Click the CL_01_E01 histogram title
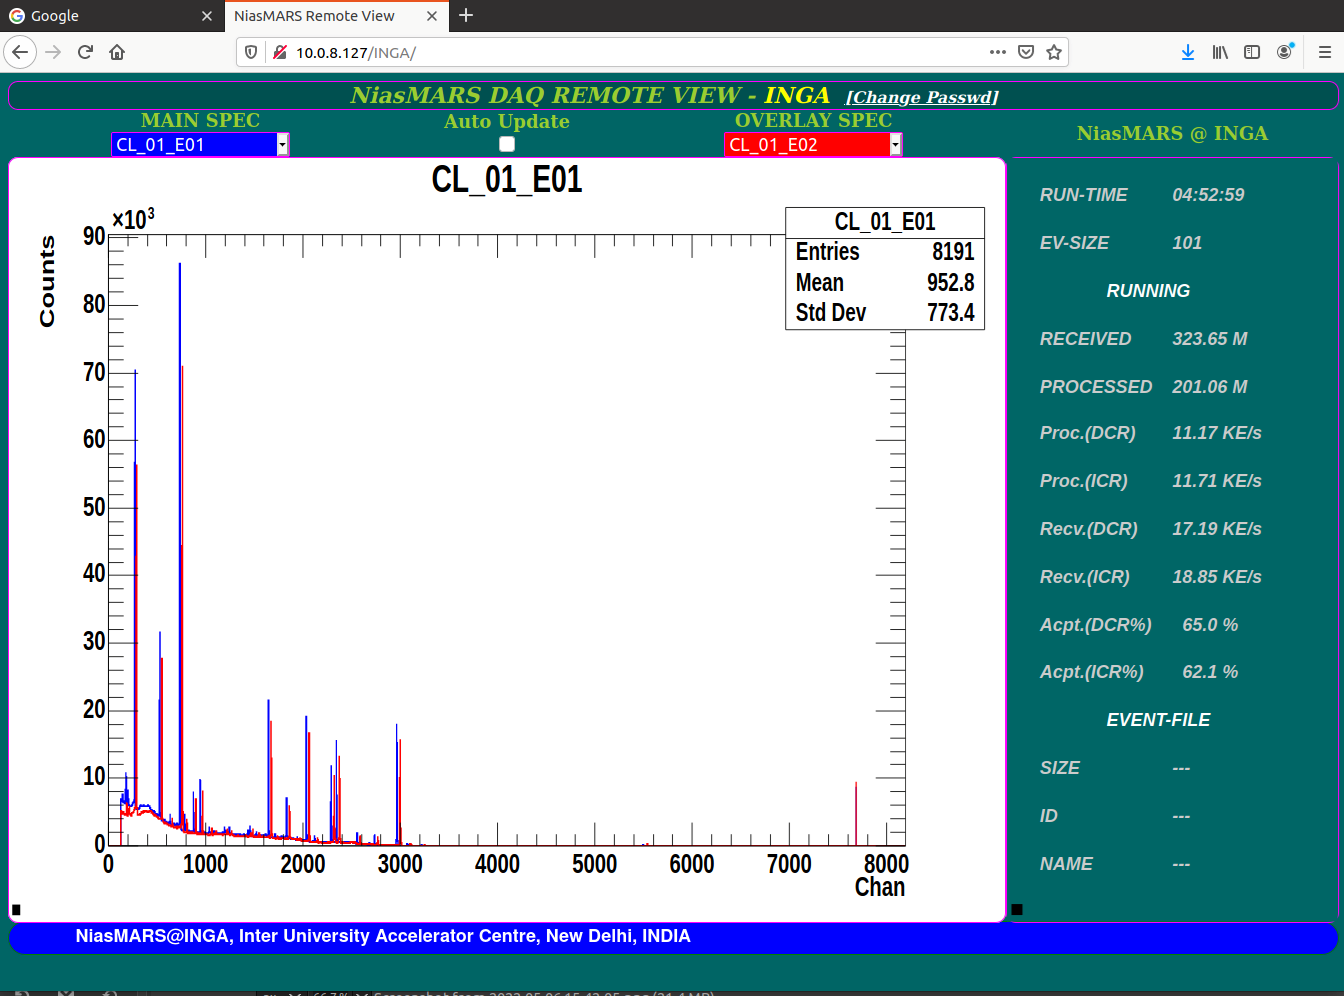The width and height of the screenshot is (1344, 996). pos(507,180)
